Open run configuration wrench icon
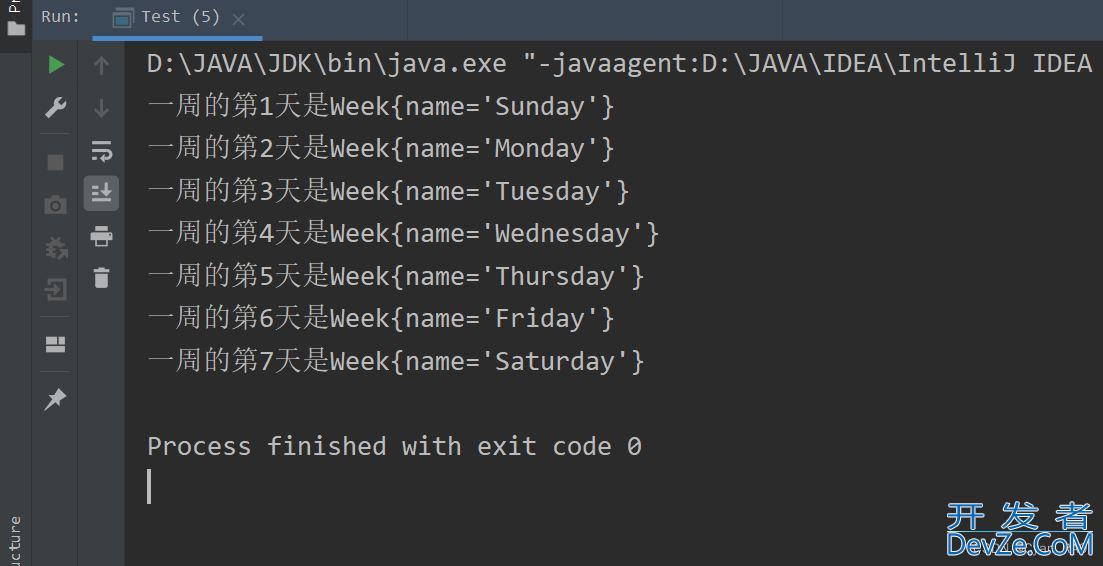 pos(56,108)
